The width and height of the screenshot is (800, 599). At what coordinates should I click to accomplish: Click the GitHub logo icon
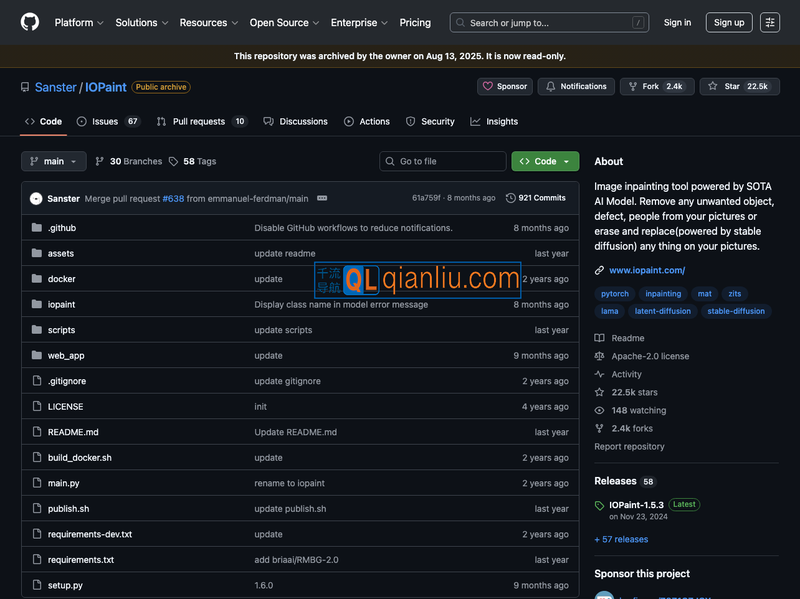[x=30, y=22]
